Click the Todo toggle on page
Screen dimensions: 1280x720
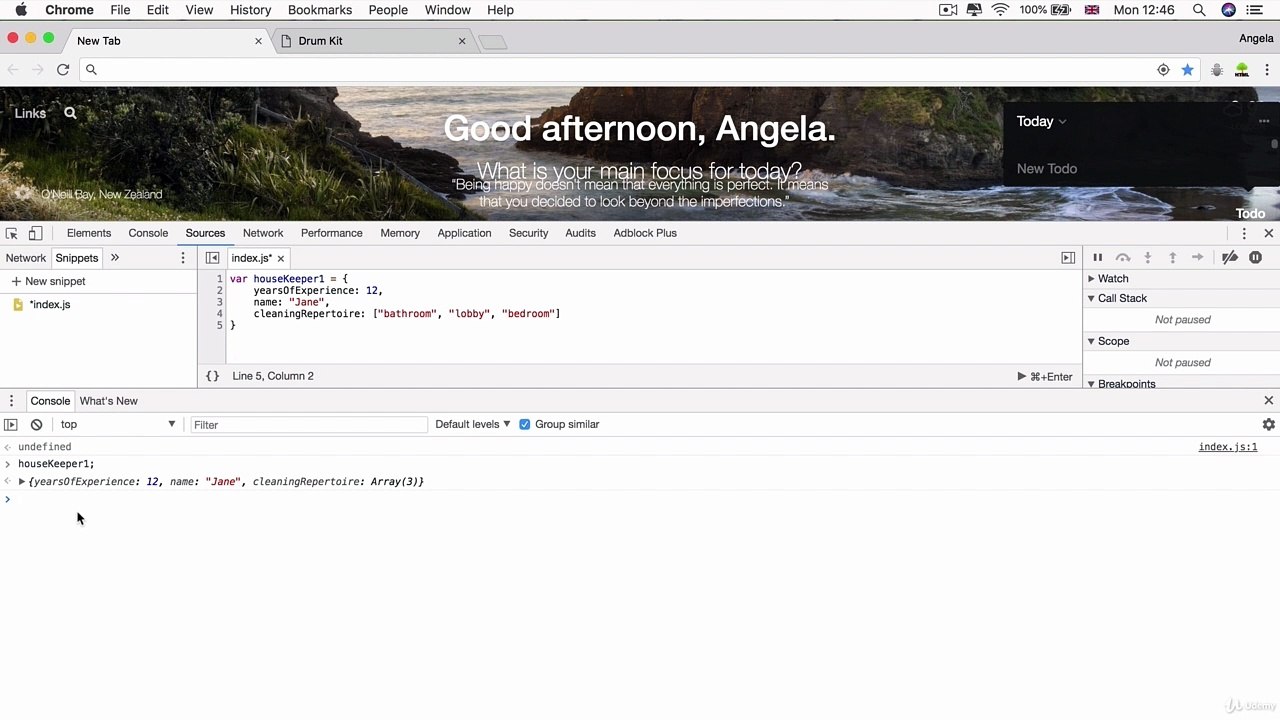(x=1250, y=213)
